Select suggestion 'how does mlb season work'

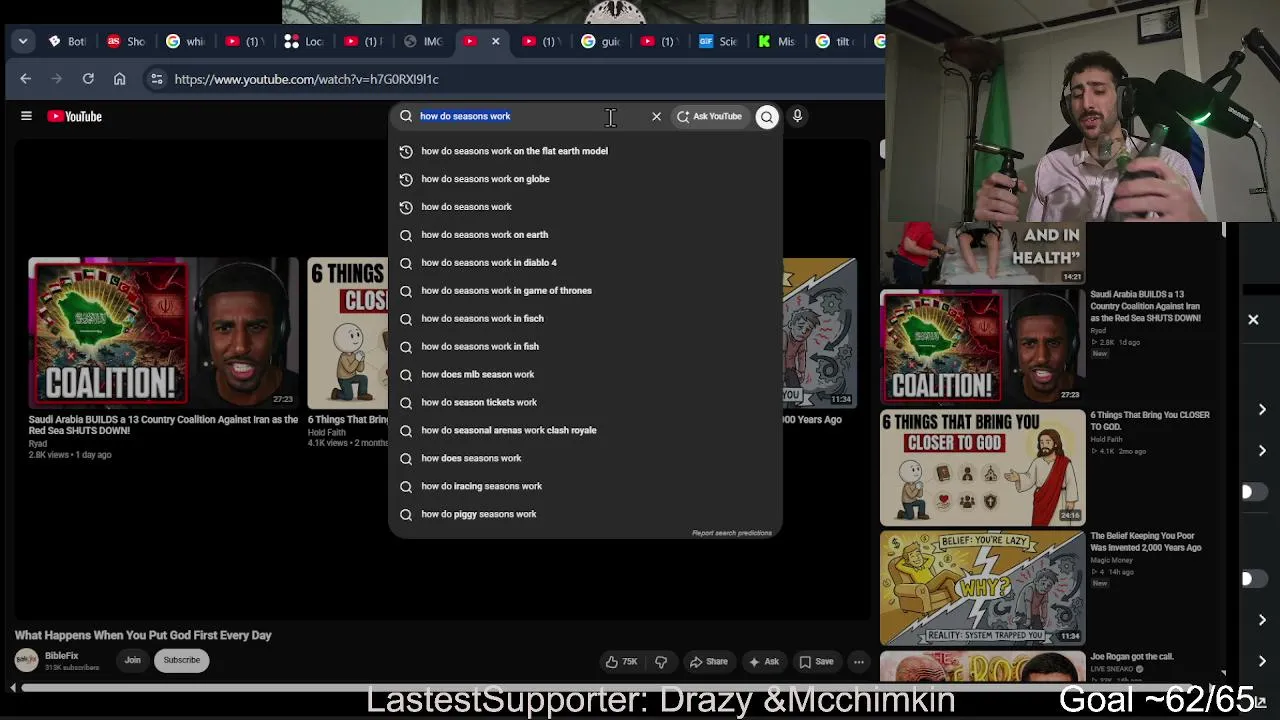click(585, 375)
